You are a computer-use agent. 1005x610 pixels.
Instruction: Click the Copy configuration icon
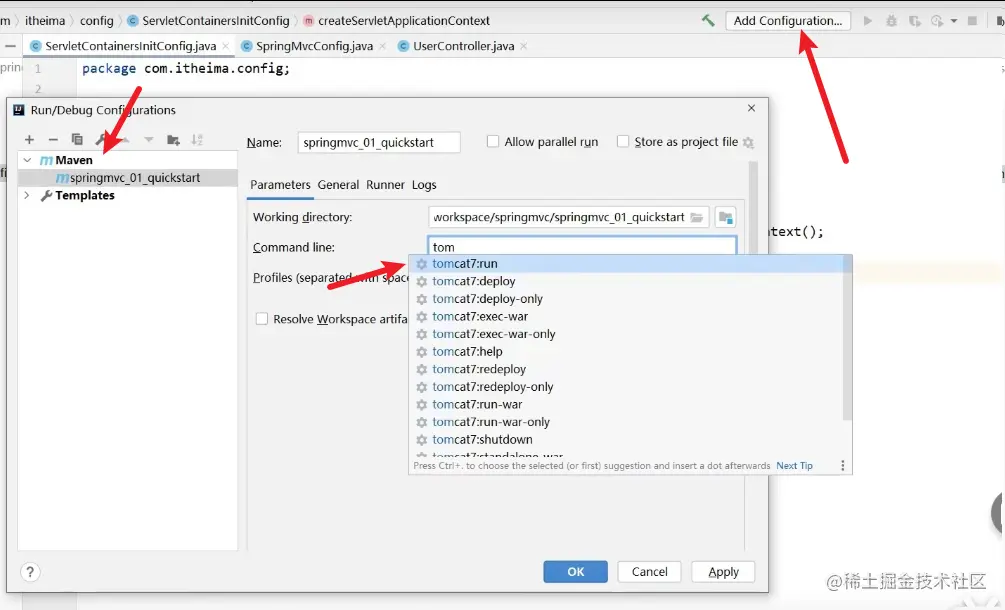pos(77,139)
